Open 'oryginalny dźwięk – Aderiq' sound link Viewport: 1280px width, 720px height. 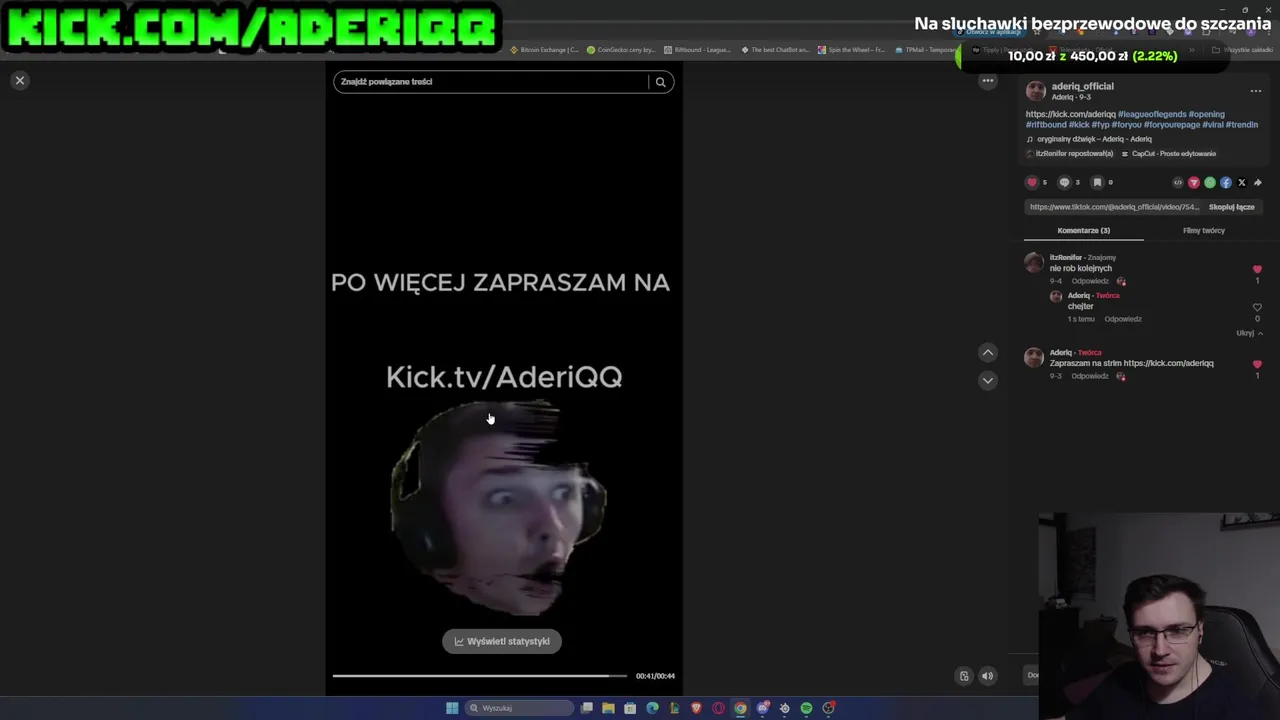[1094, 139]
